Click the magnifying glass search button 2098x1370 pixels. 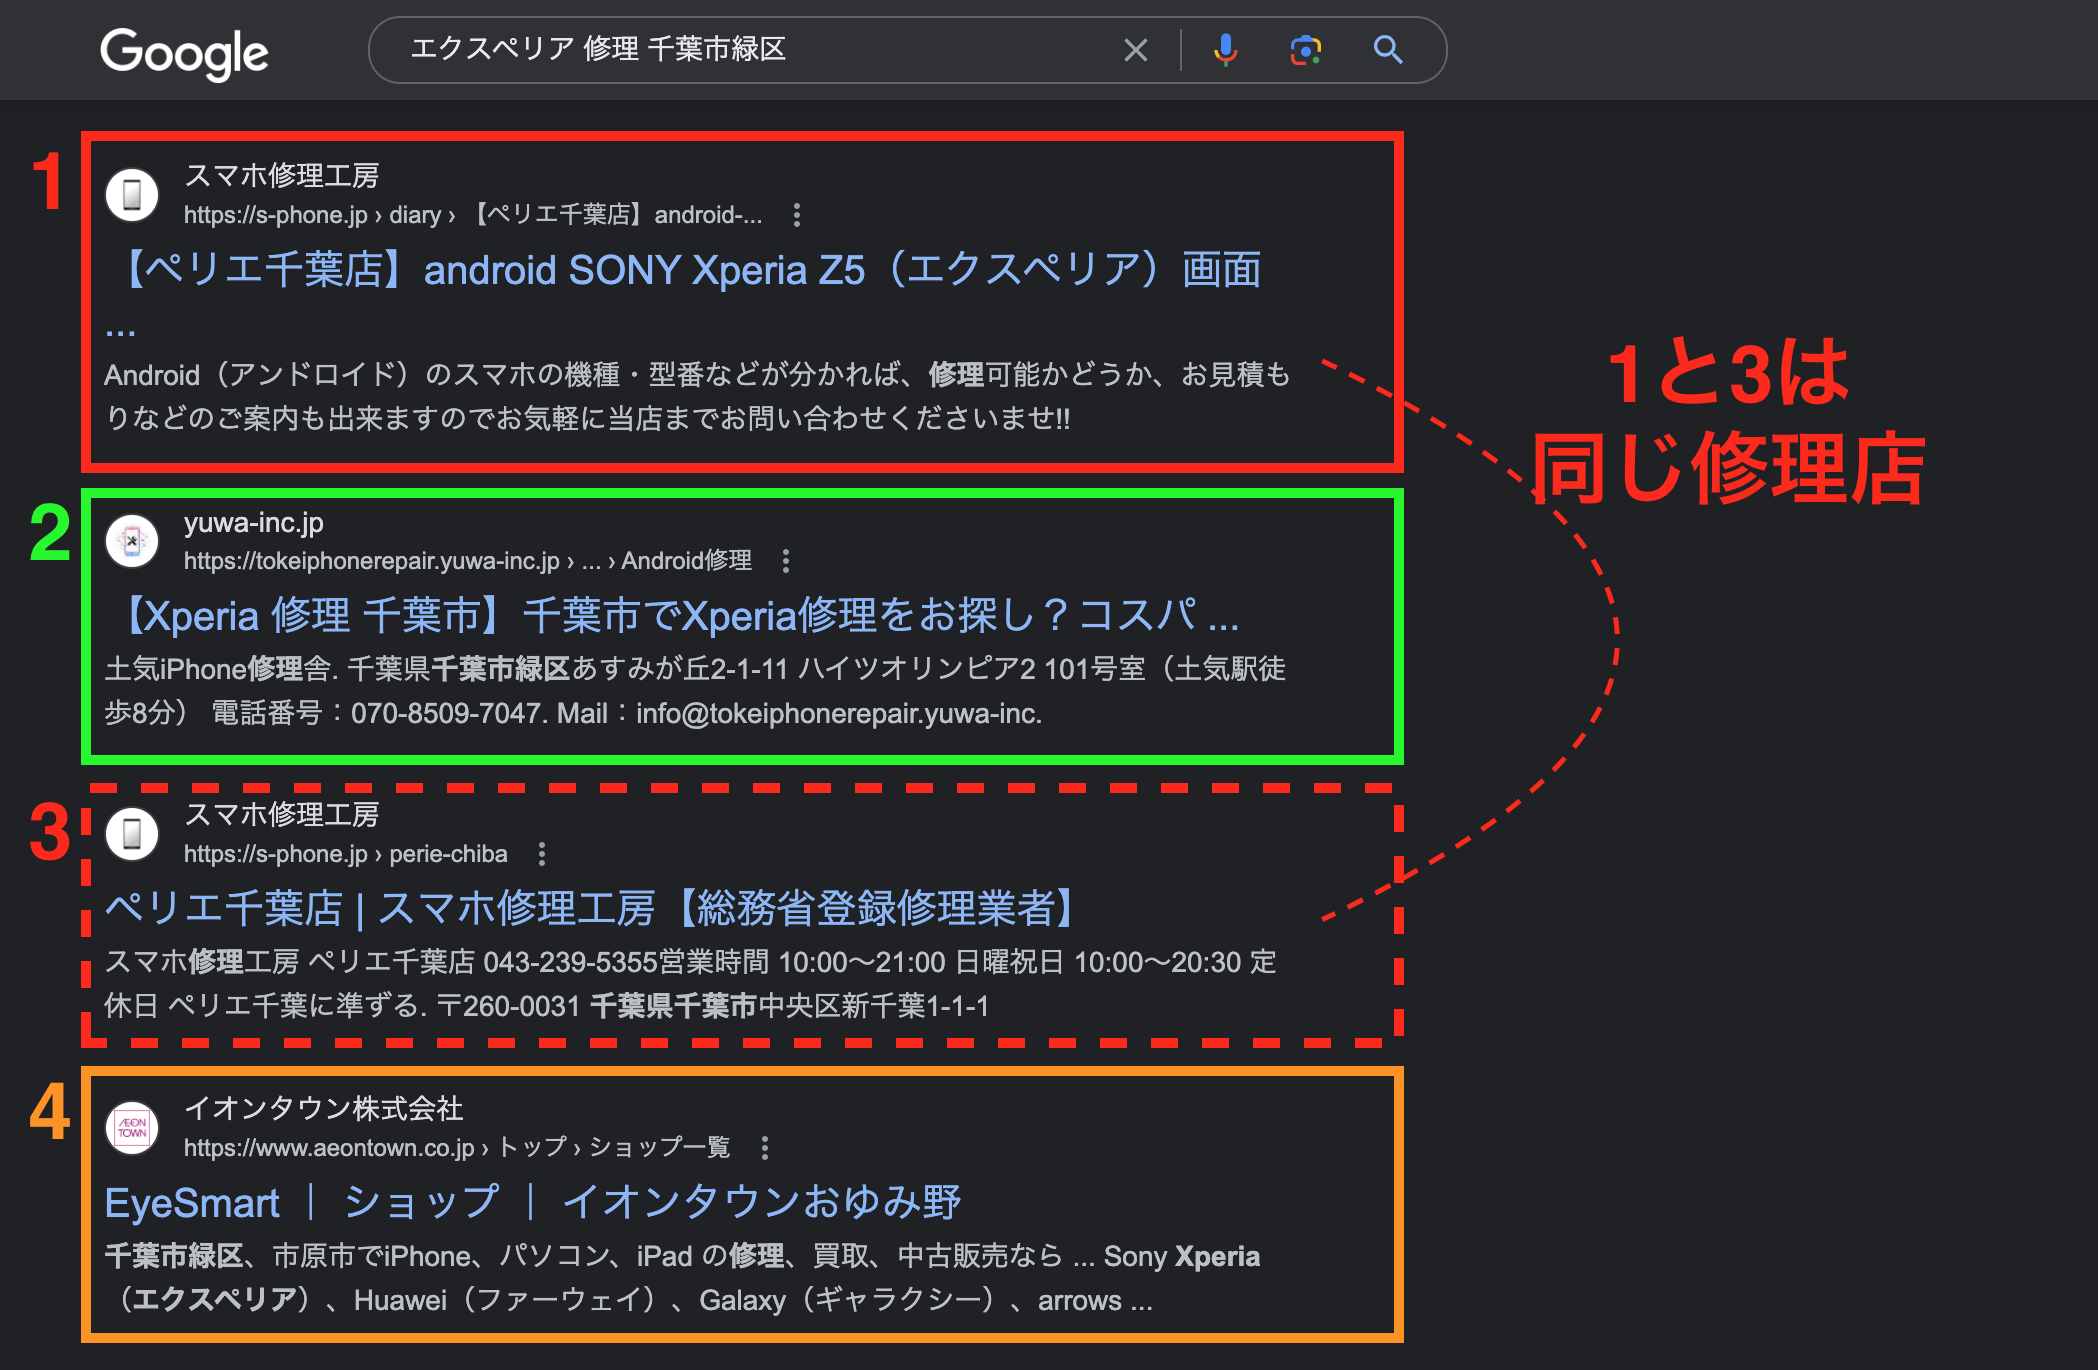pyautogui.click(x=1387, y=50)
